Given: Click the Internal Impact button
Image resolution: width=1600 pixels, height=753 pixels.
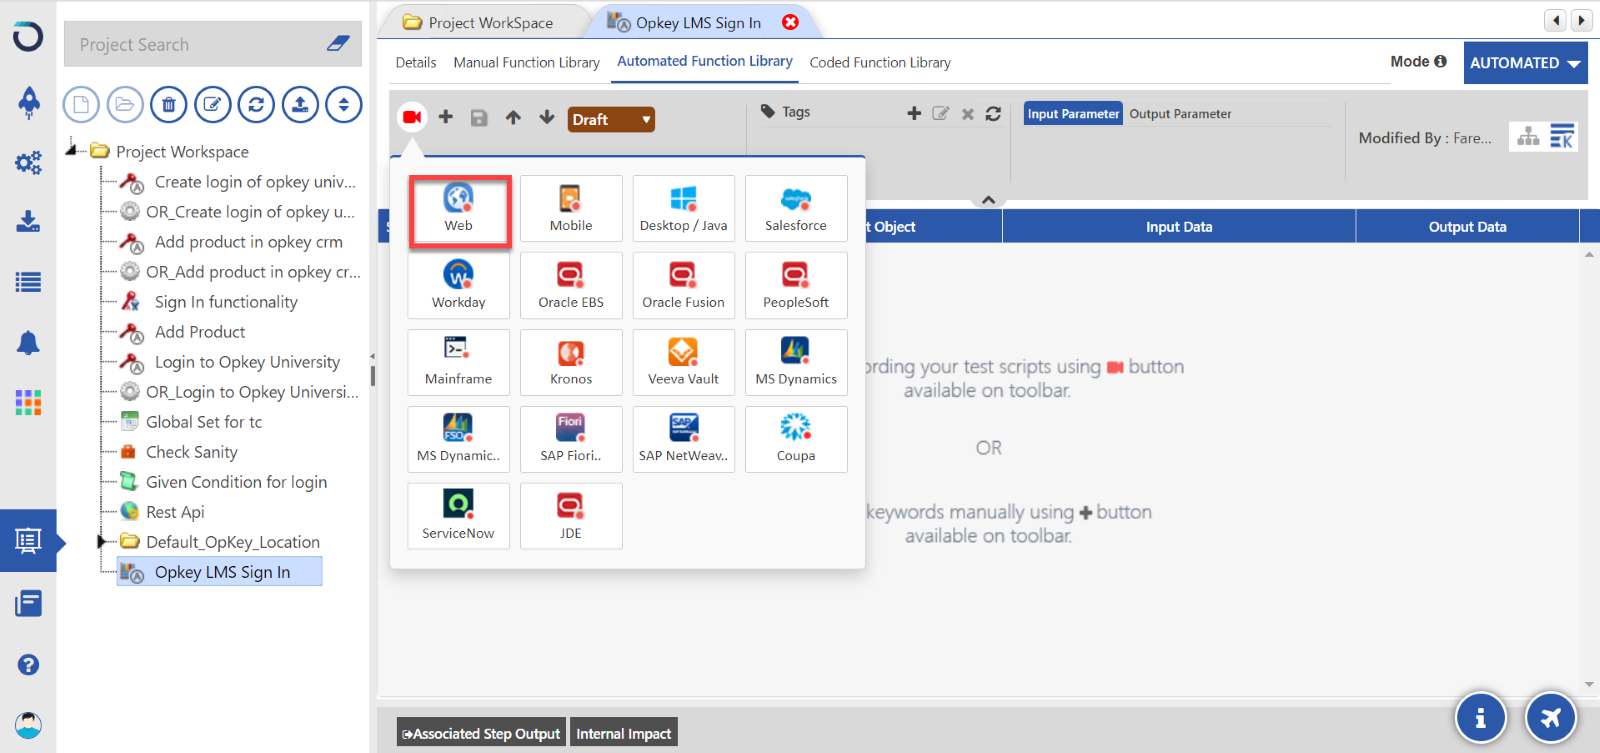Looking at the screenshot, I should click(624, 733).
